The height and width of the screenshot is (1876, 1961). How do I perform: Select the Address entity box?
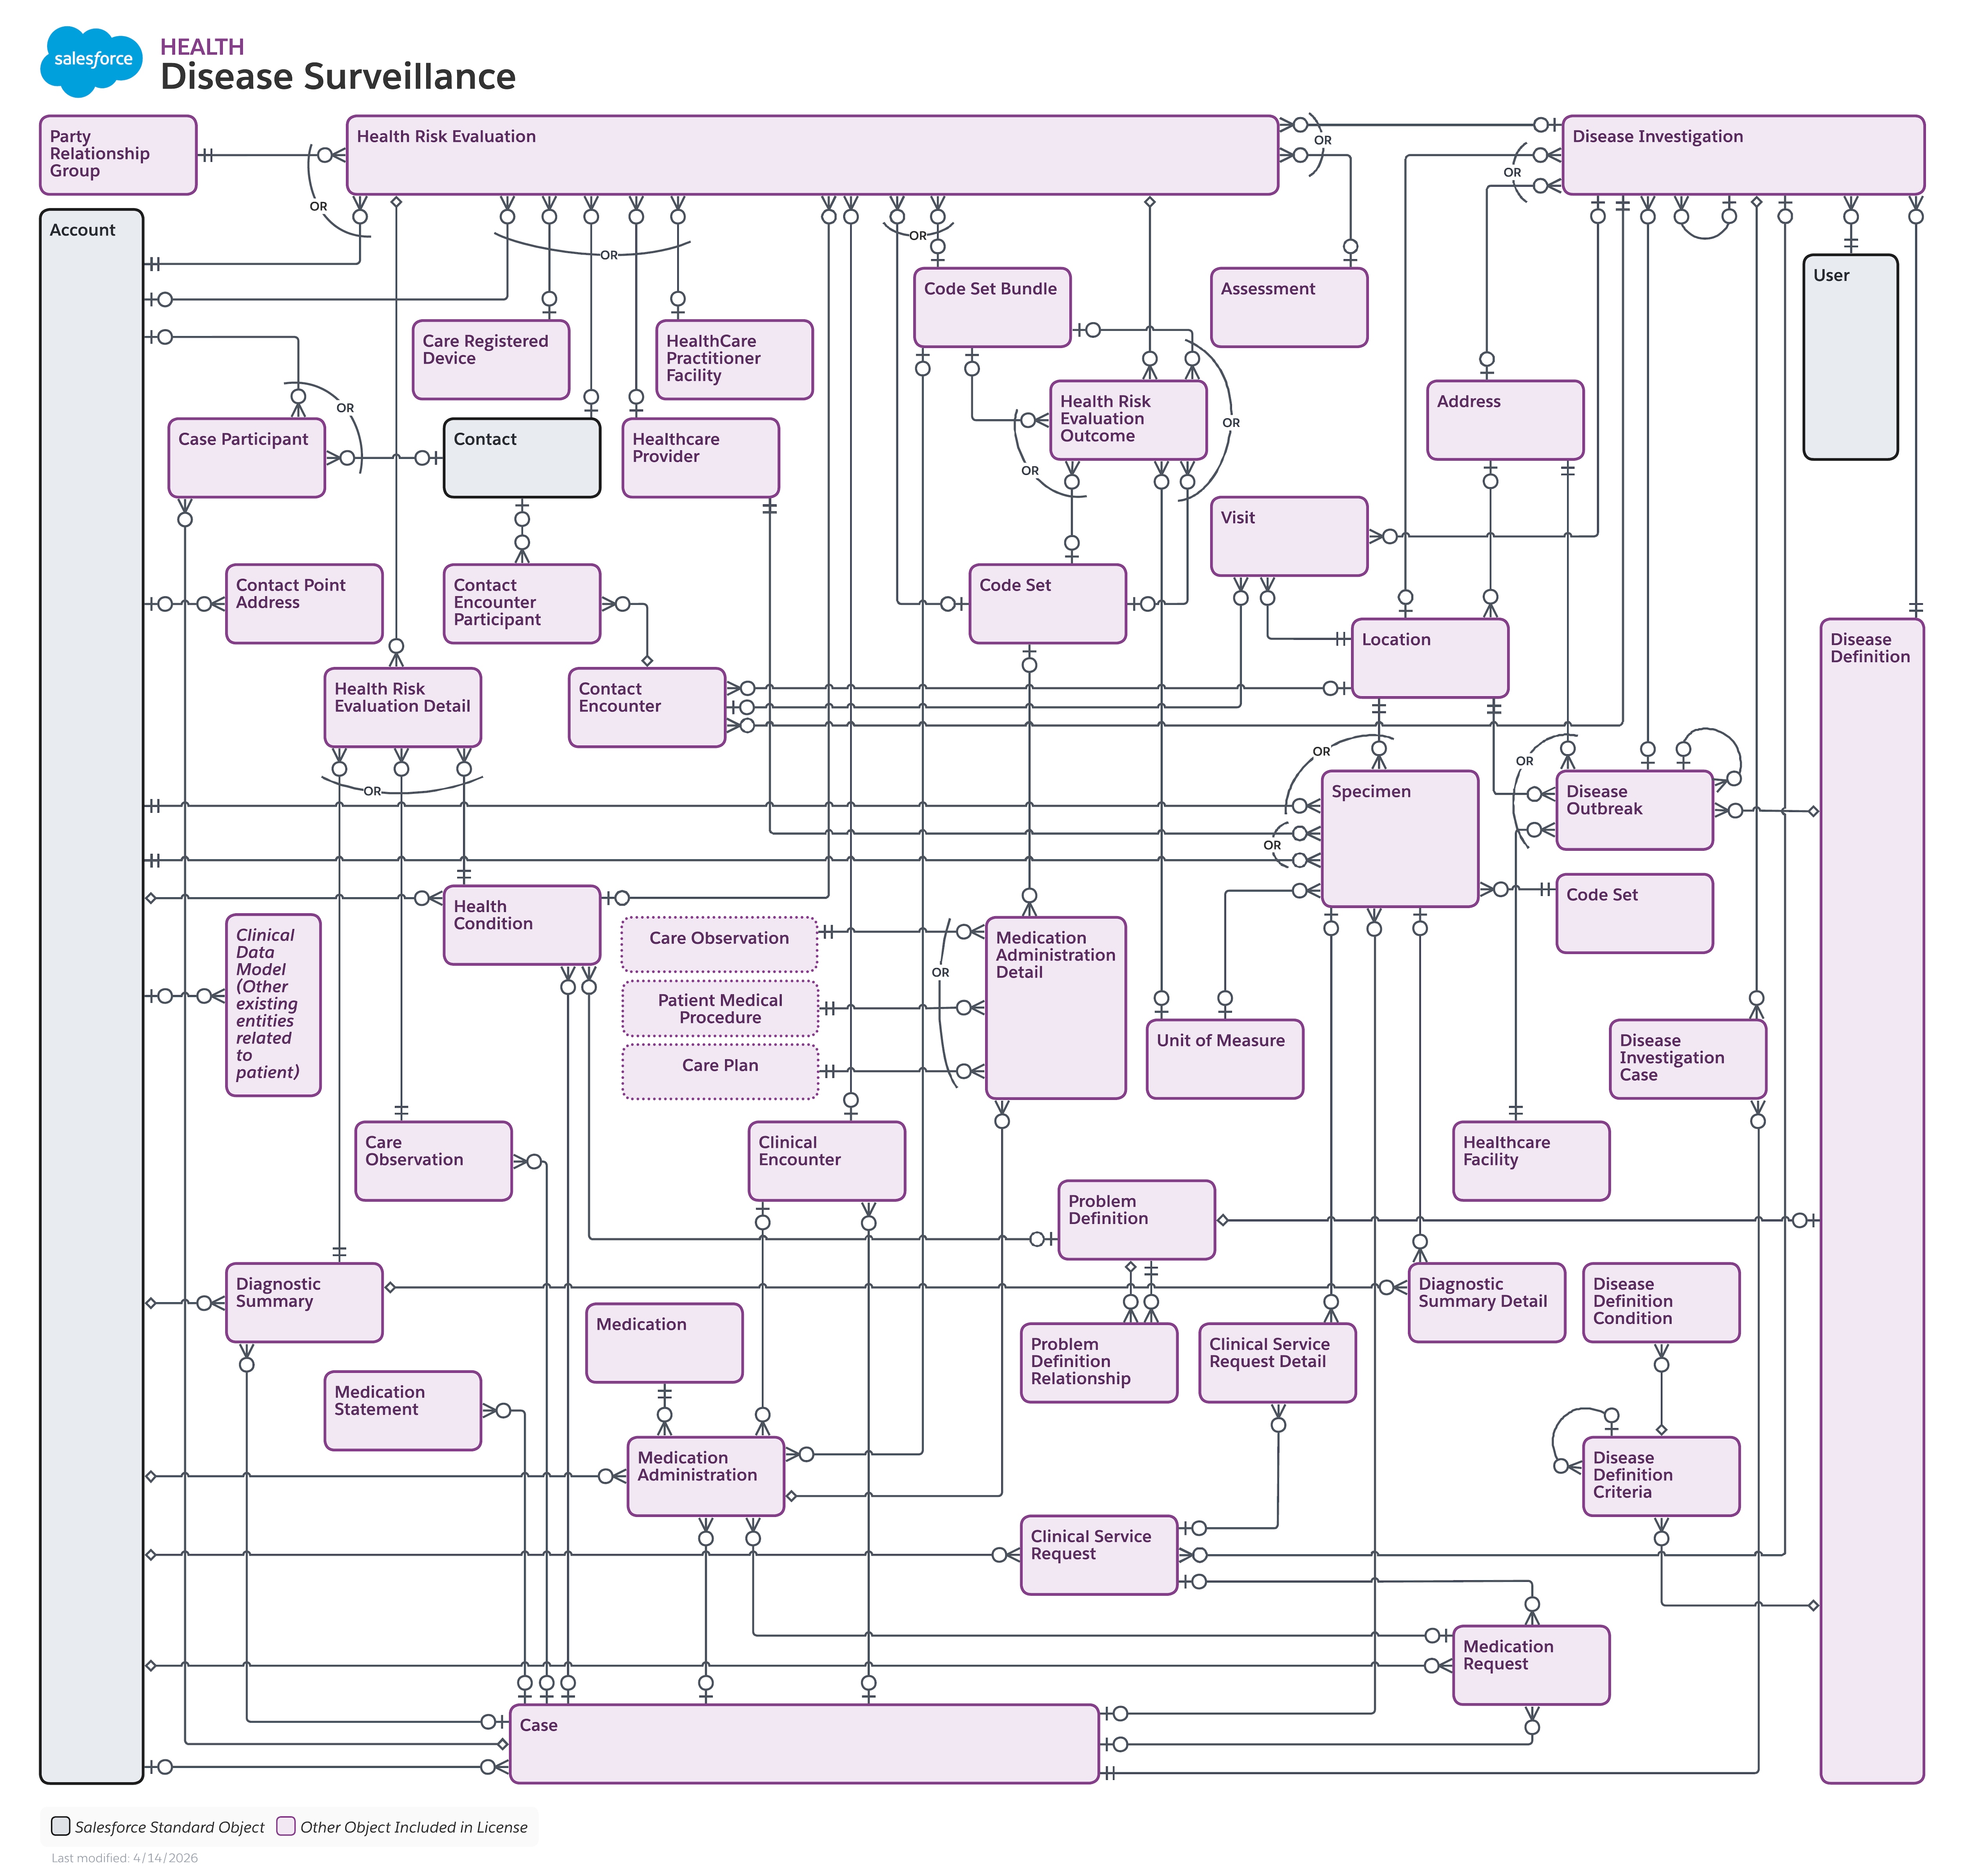point(1504,420)
